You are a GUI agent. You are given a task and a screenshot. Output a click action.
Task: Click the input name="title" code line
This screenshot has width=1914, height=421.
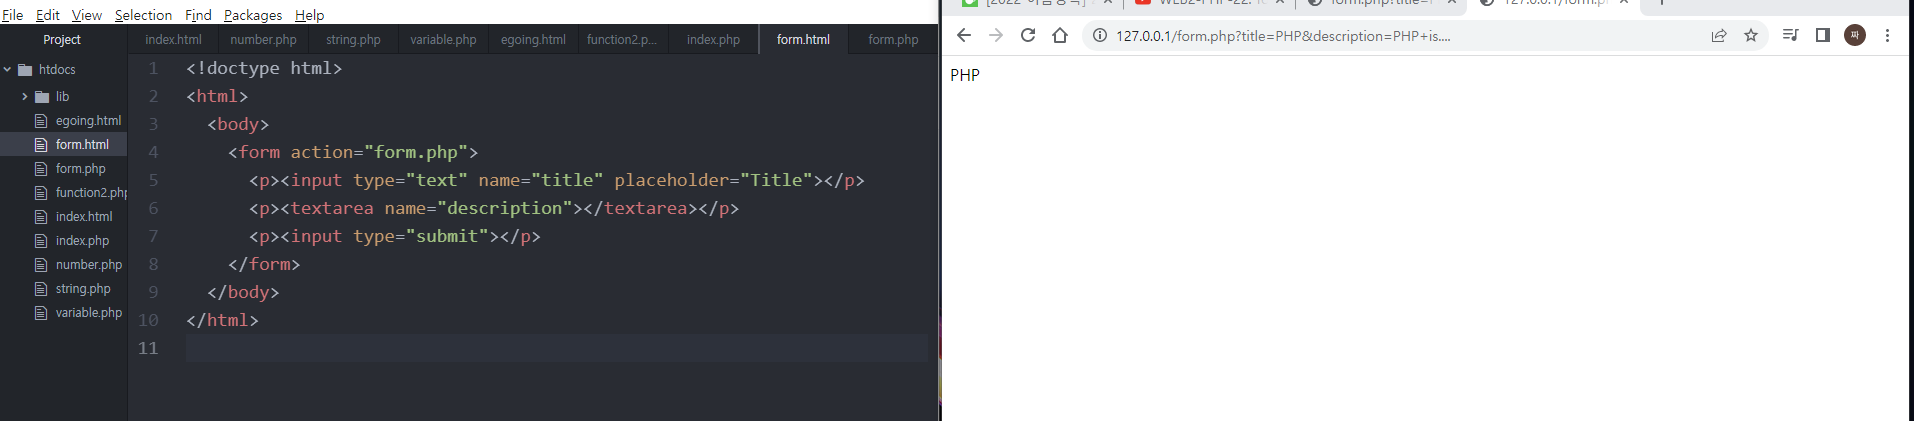(557, 180)
